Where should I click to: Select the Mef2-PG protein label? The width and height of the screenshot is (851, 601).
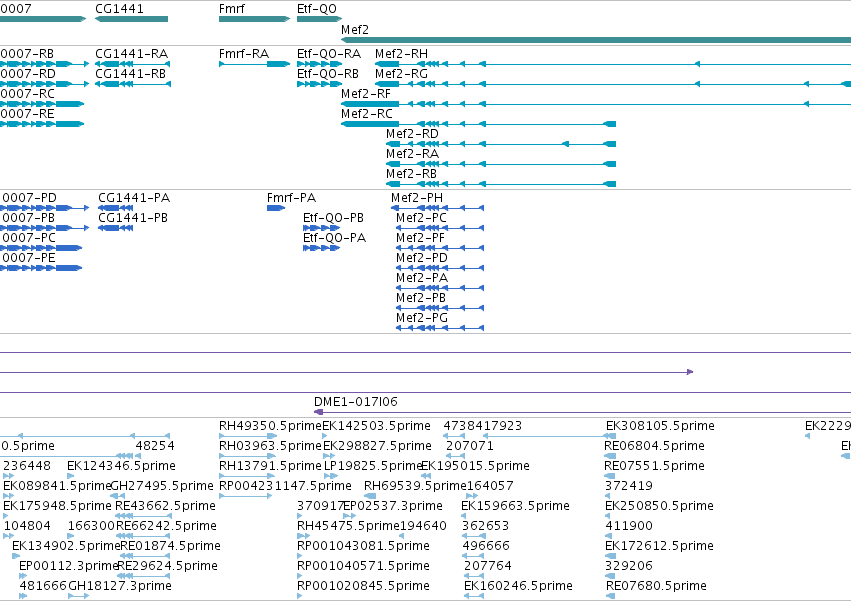click(x=422, y=319)
